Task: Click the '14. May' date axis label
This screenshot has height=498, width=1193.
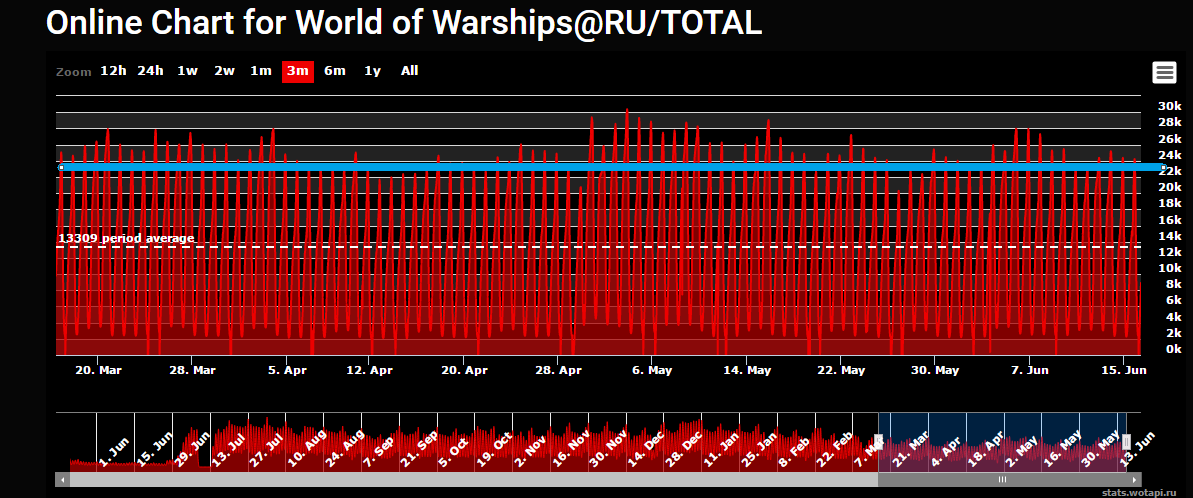Action: [746, 370]
